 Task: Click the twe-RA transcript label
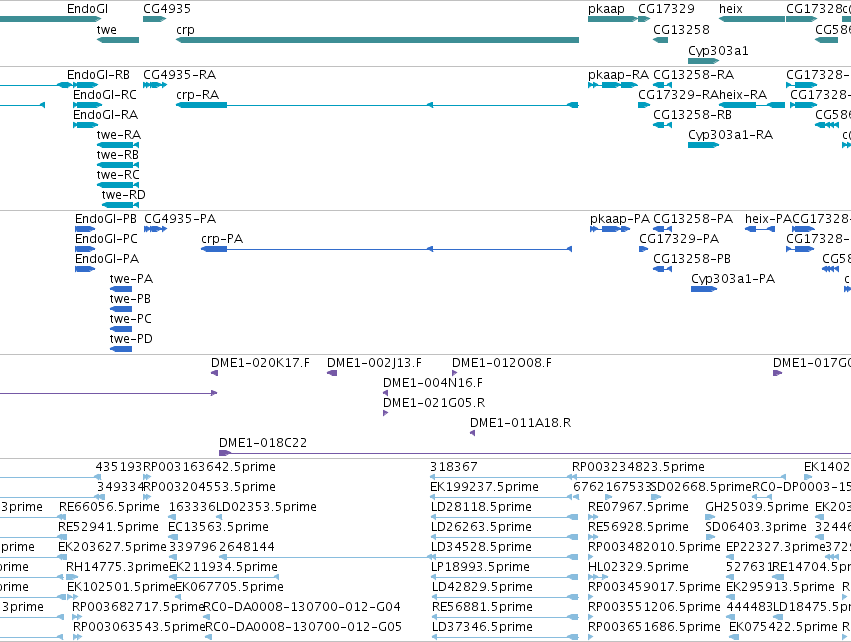[119, 135]
